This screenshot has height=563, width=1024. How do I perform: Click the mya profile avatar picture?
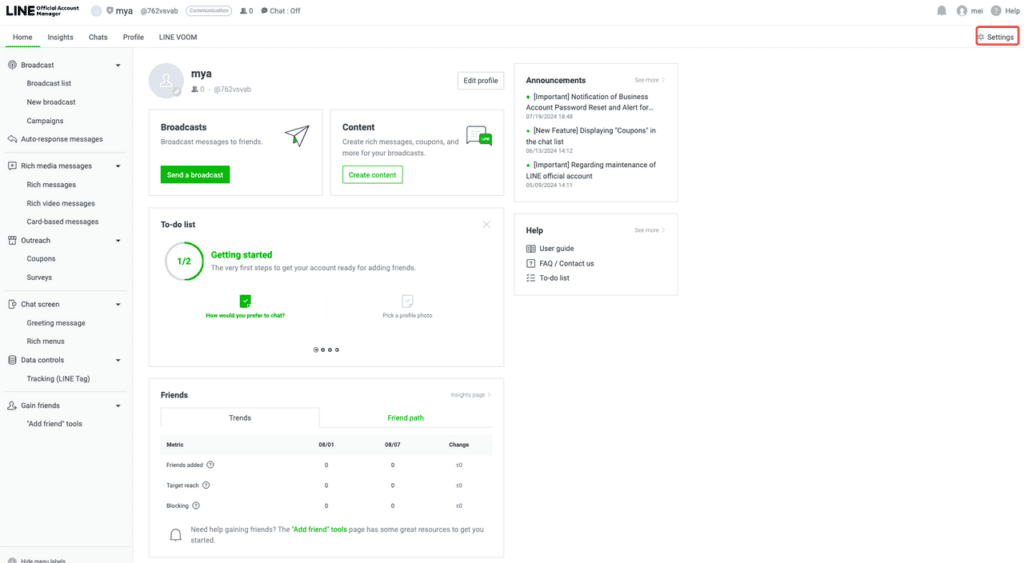[x=166, y=80]
